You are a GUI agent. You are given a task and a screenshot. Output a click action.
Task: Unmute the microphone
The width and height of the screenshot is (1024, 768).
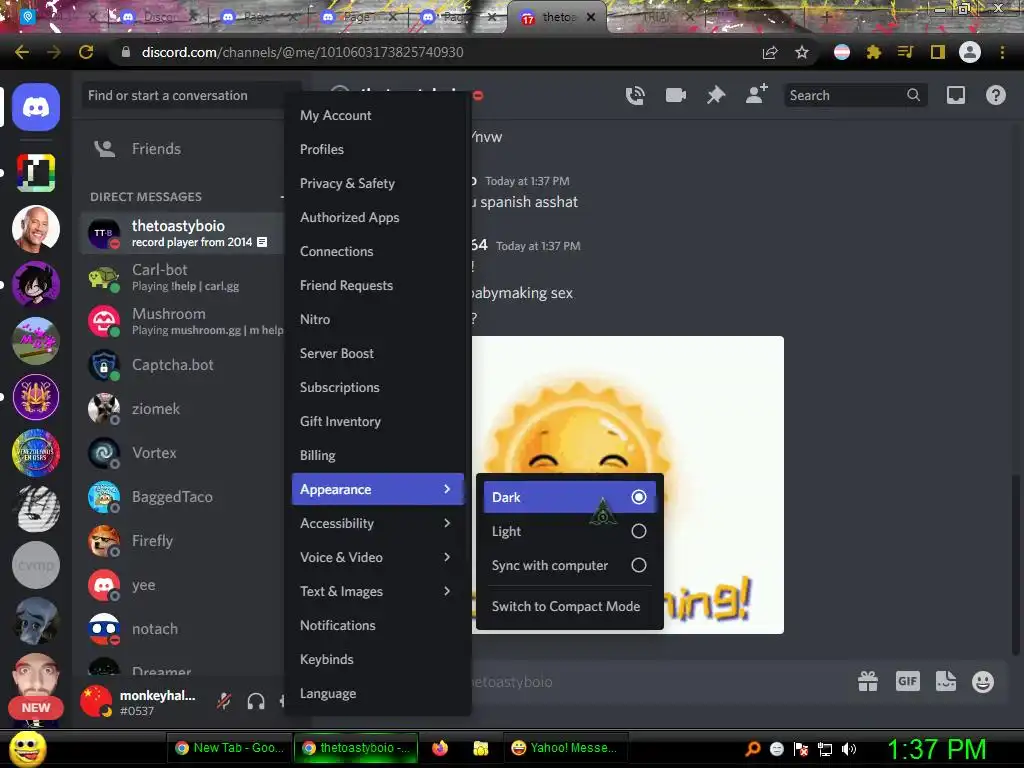224,701
